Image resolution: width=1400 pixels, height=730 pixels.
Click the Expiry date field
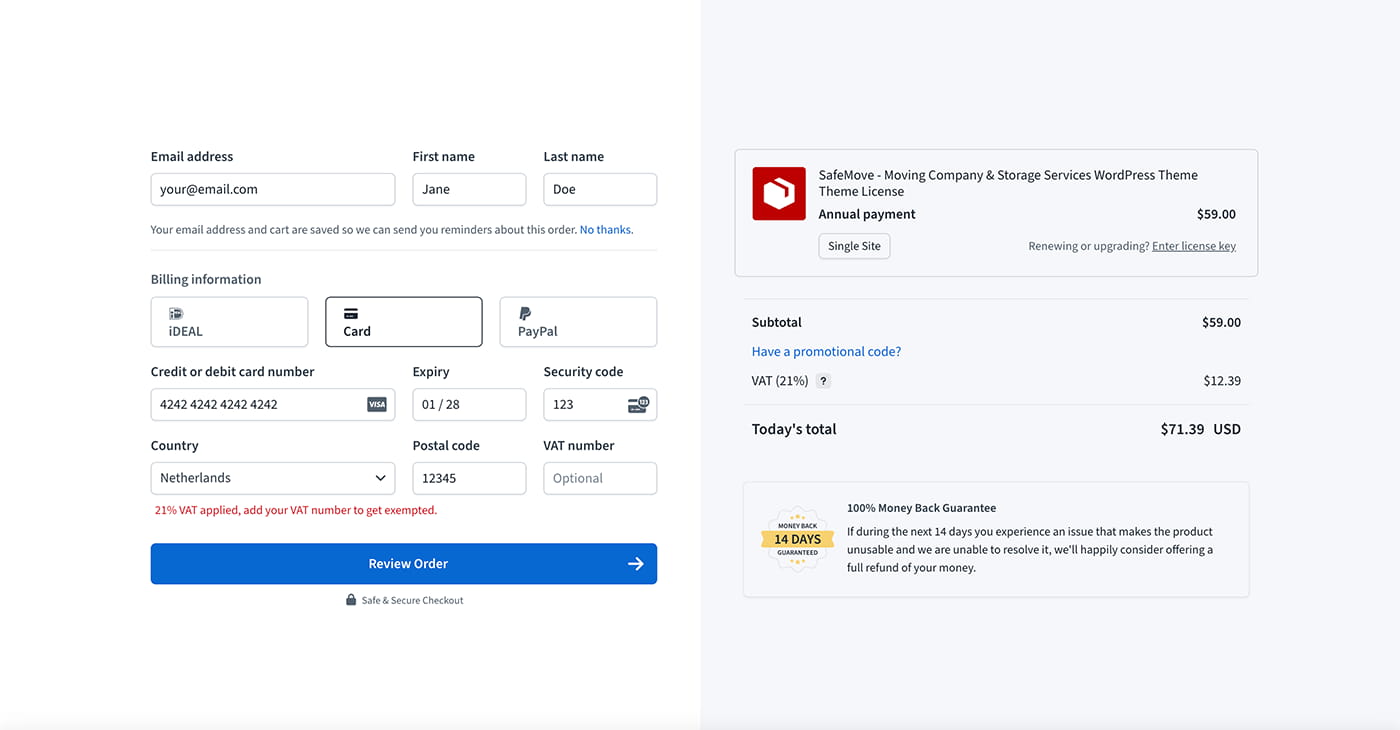(x=468, y=405)
